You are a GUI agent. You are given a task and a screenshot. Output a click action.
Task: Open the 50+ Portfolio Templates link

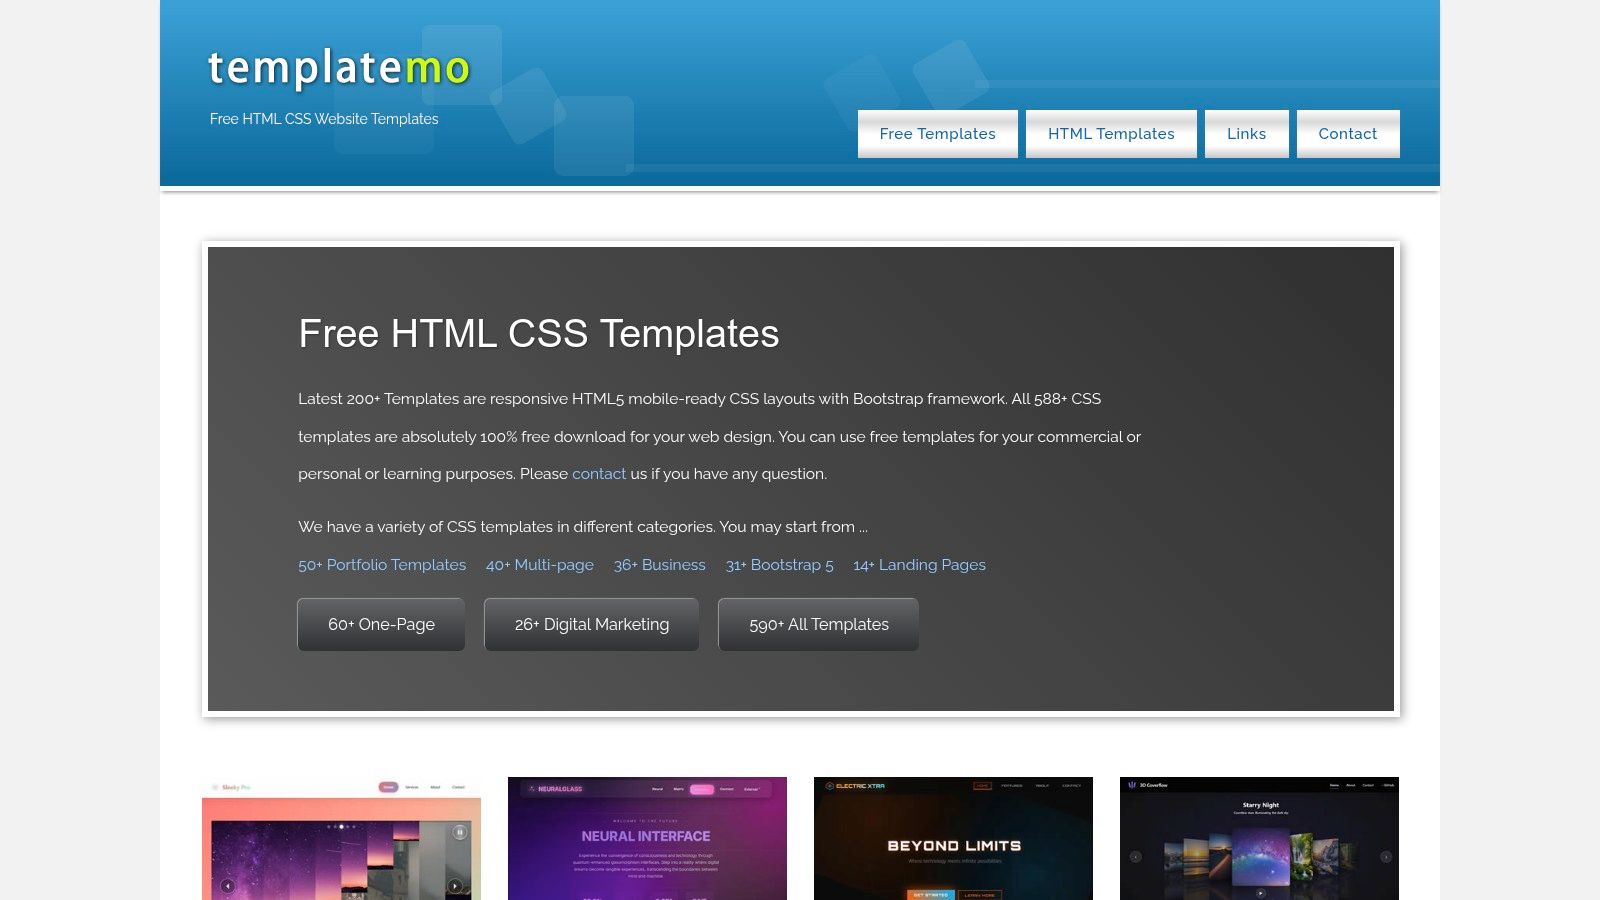pyautogui.click(x=382, y=565)
